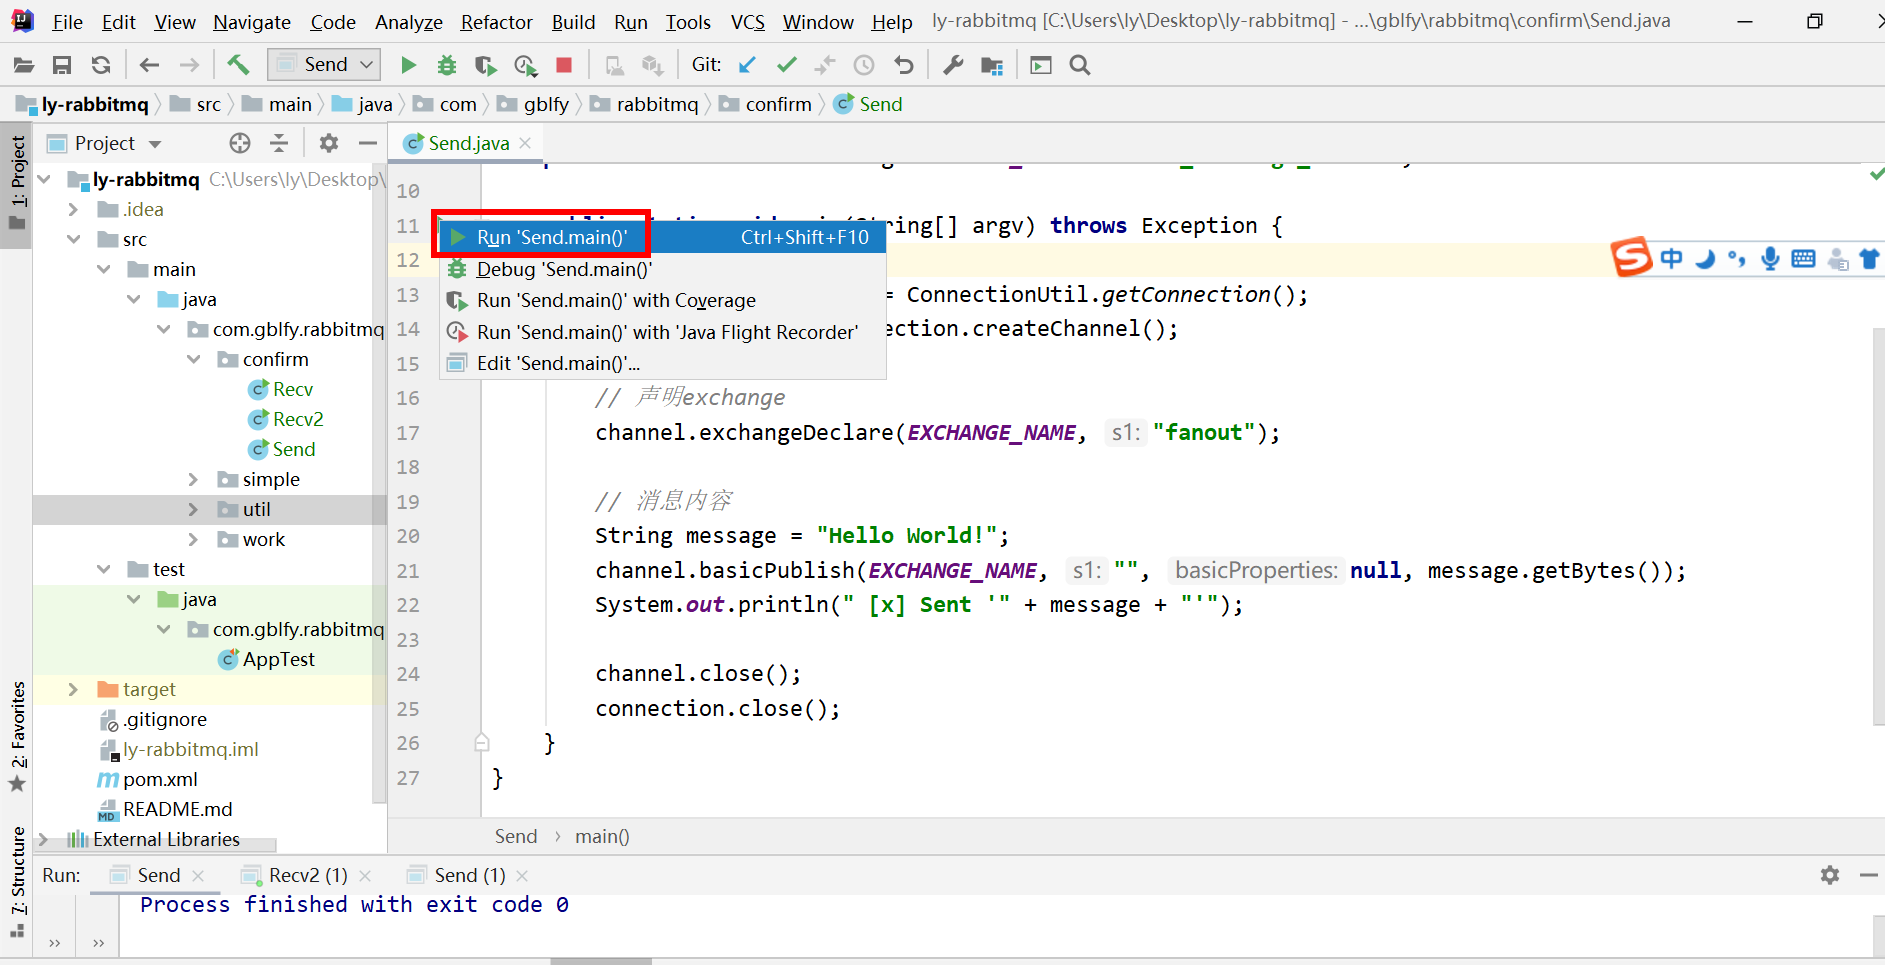Save all files with the floppy icon
The height and width of the screenshot is (965, 1885).
click(62, 65)
